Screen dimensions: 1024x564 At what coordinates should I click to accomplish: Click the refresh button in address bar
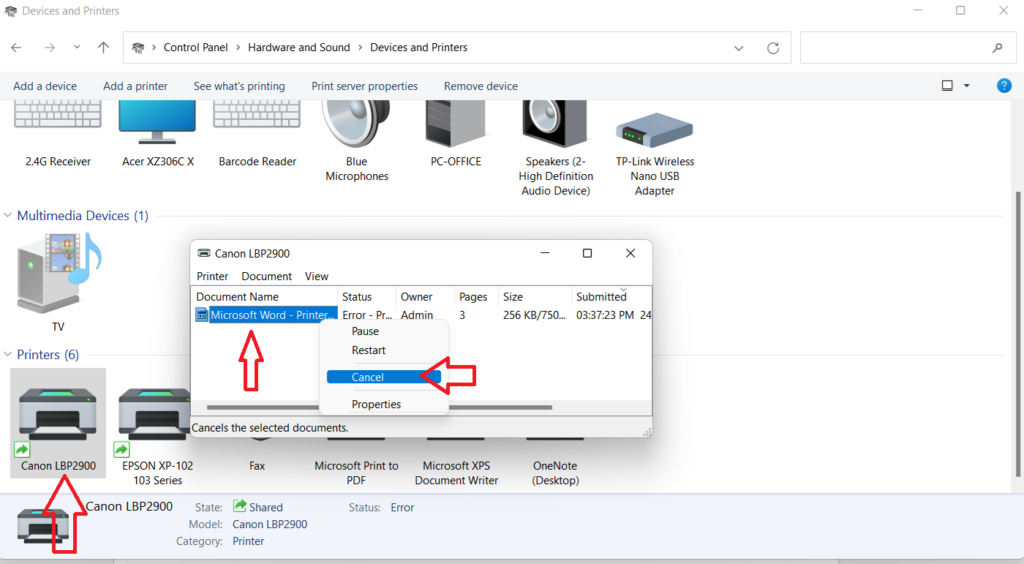tap(773, 48)
